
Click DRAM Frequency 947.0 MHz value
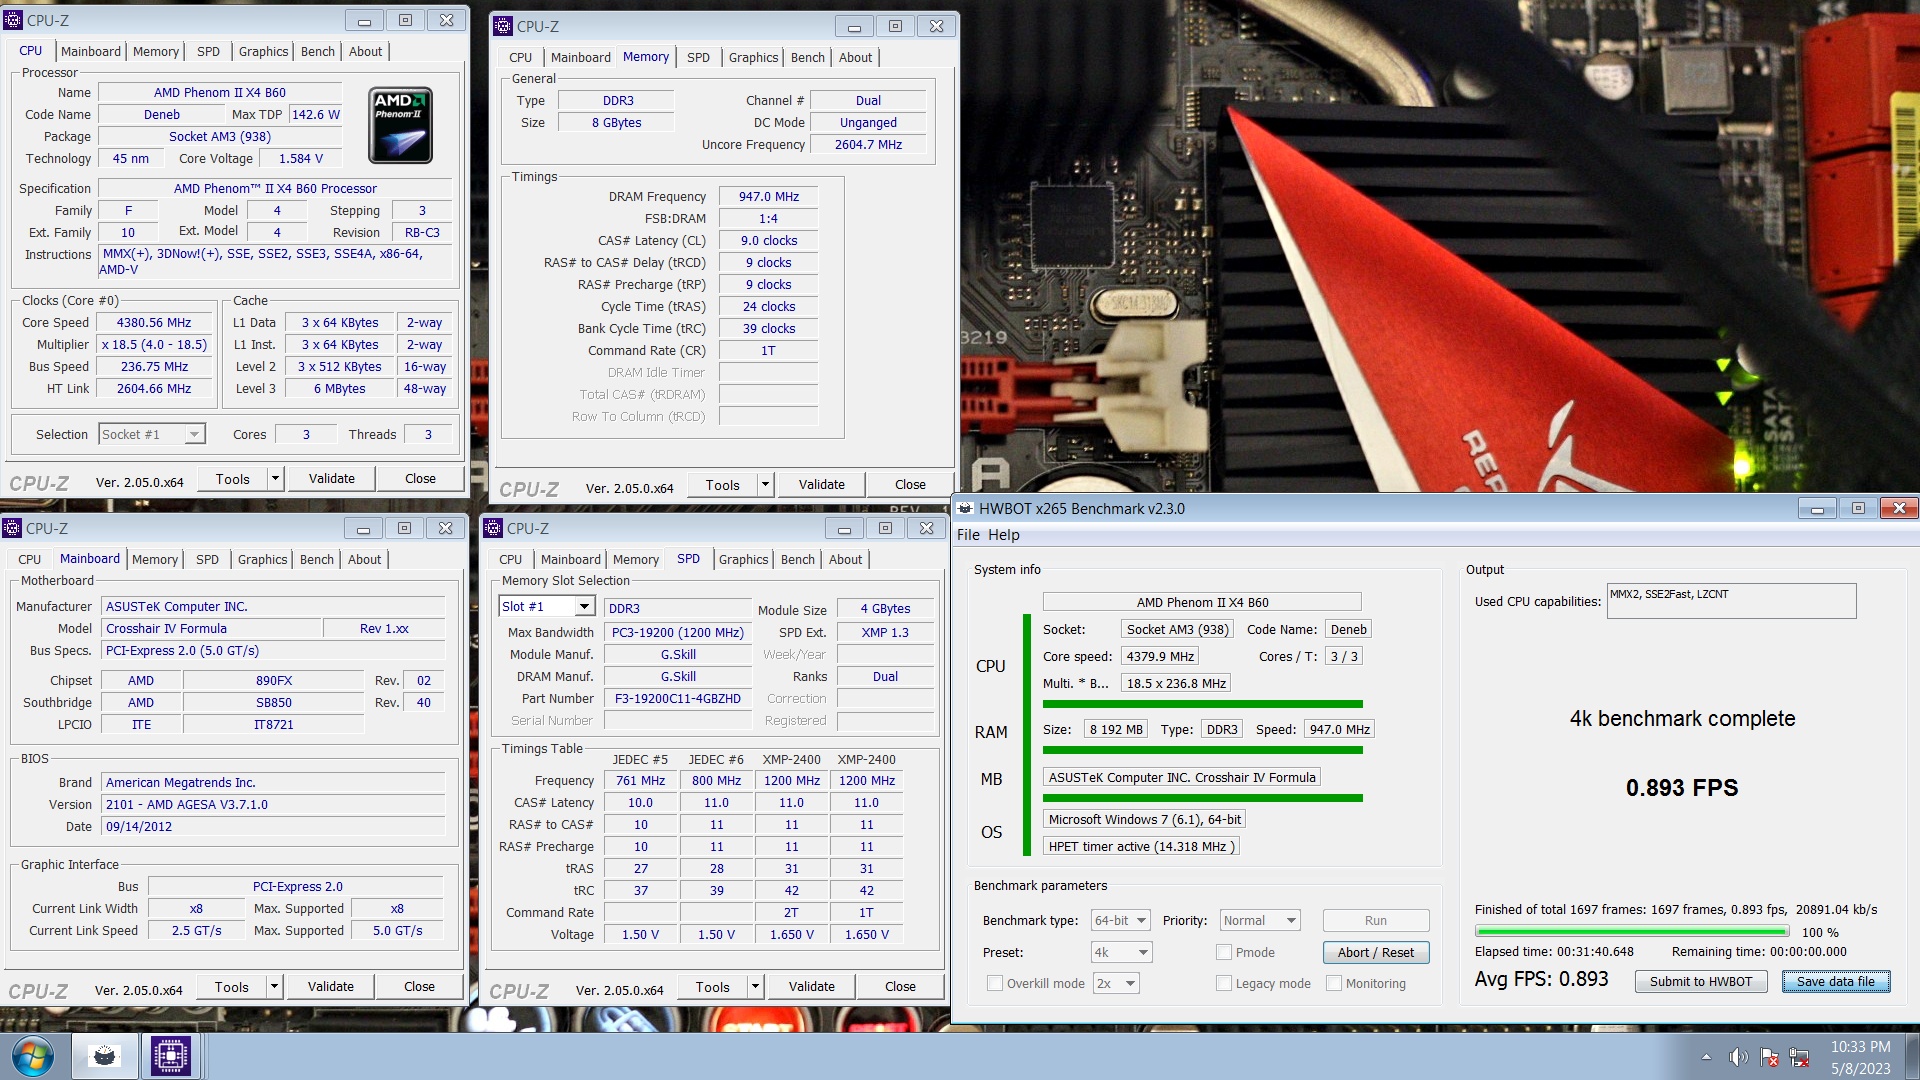pyautogui.click(x=768, y=196)
